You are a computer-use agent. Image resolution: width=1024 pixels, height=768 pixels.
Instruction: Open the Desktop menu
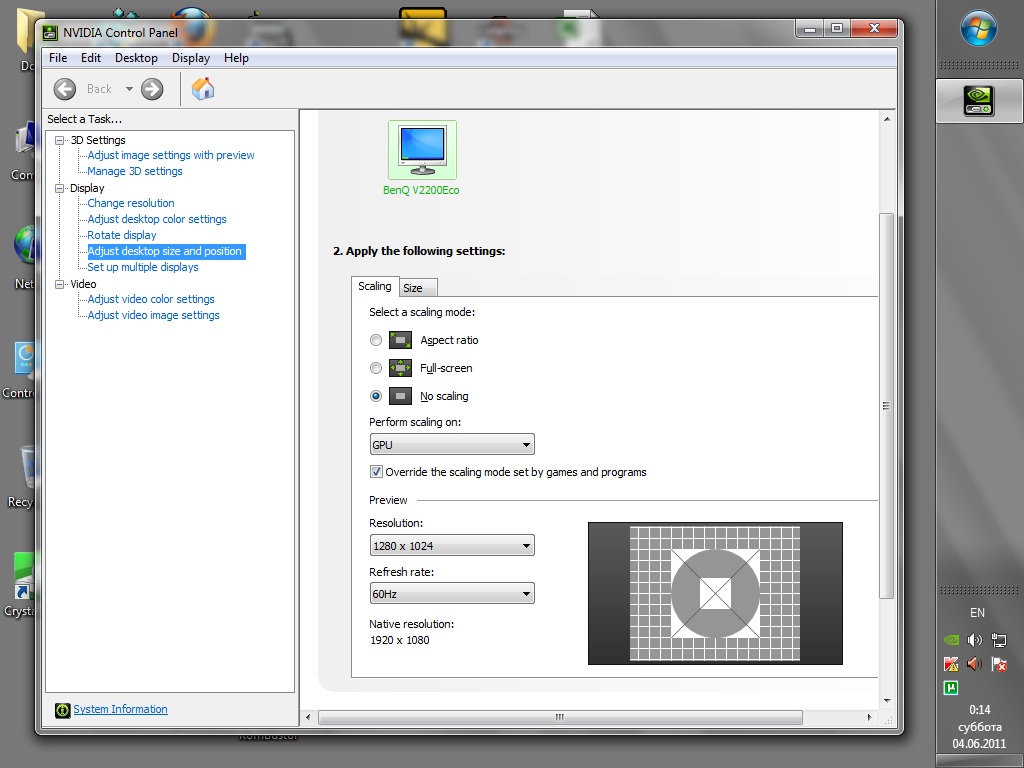pyautogui.click(x=136, y=58)
